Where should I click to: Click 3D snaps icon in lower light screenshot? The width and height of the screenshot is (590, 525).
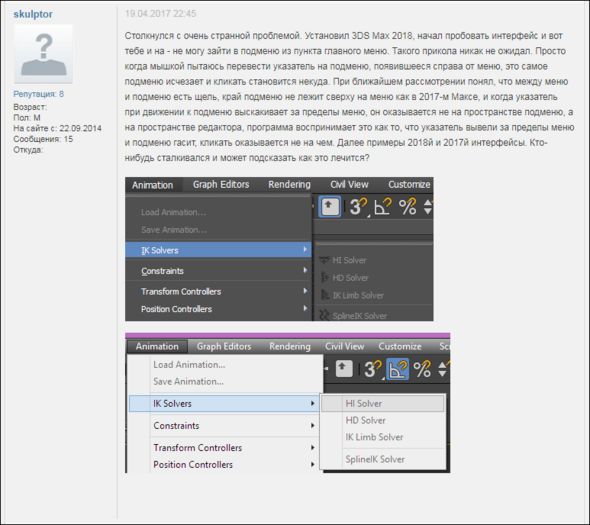point(373,369)
